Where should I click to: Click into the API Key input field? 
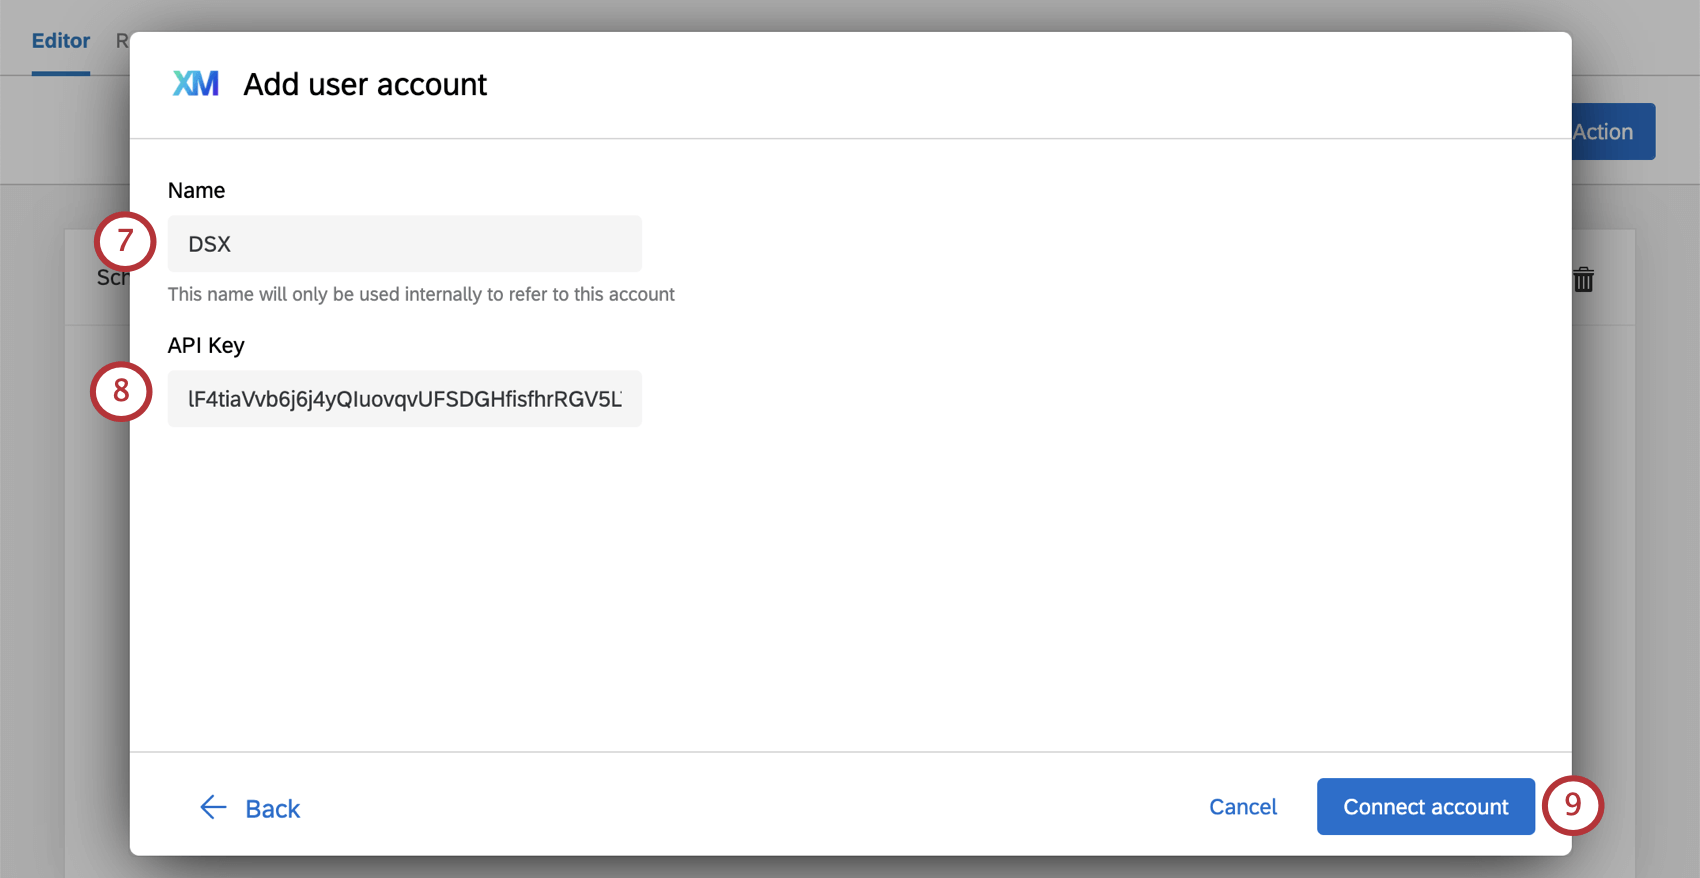point(404,399)
